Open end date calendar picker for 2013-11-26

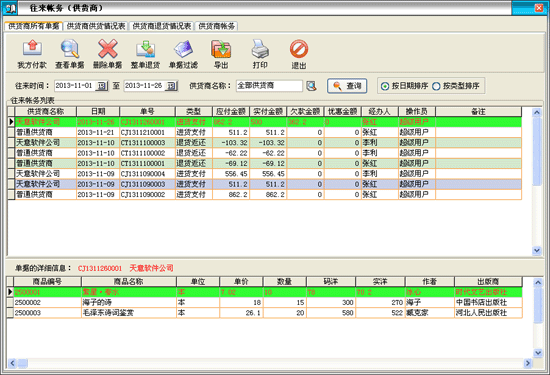[171, 86]
